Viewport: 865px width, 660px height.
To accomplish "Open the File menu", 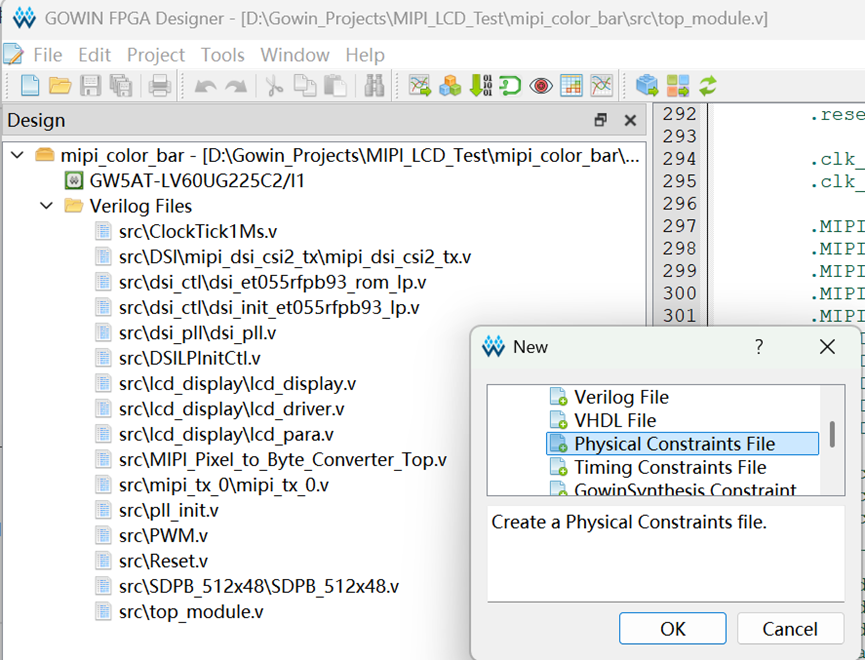I will coord(47,55).
